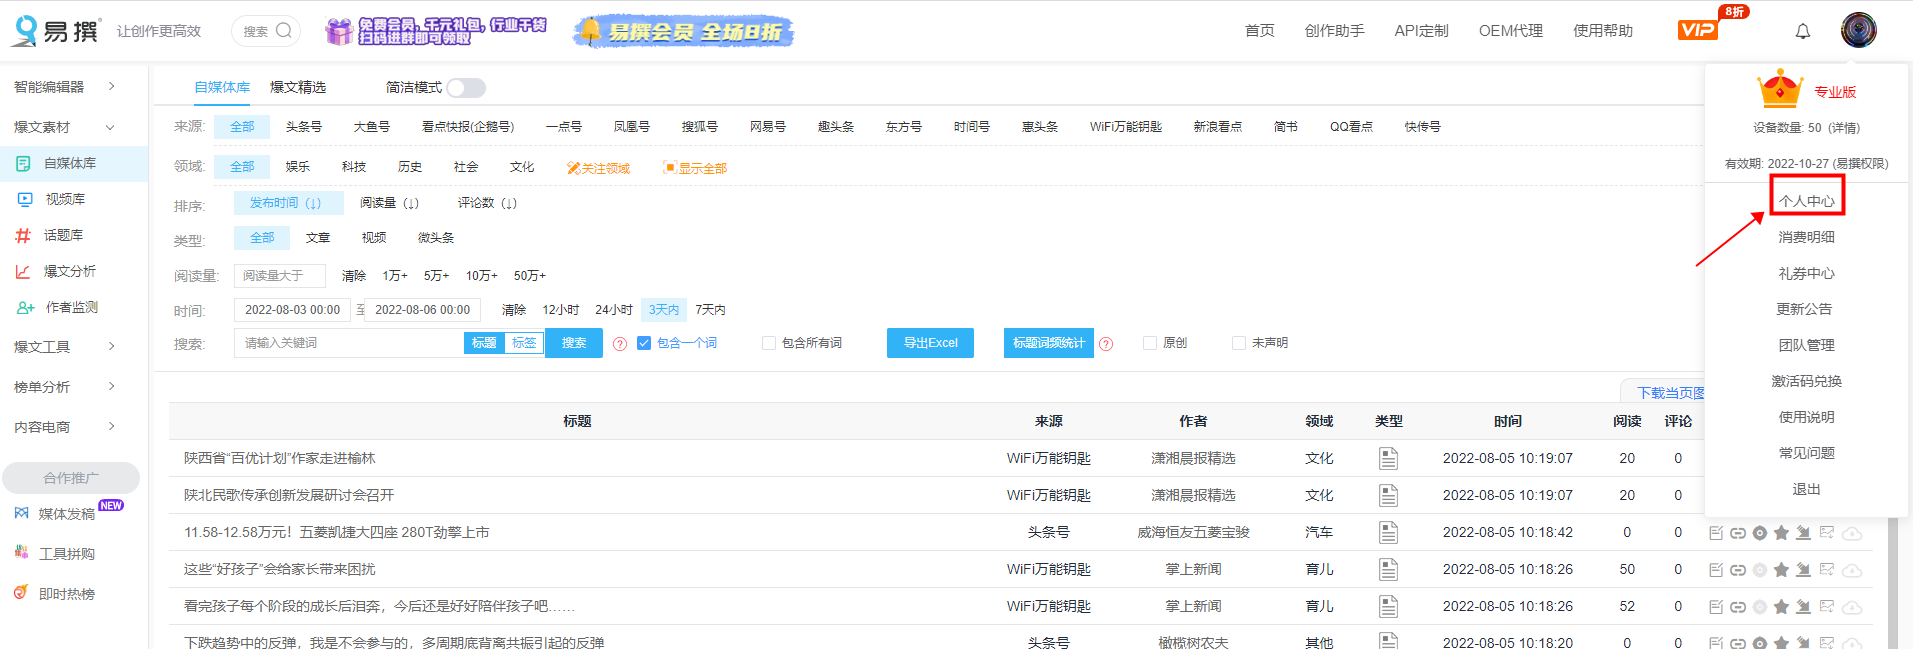Open 作者监测 in the left sidebar
The width and height of the screenshot is (1913, 649).
click(71, 307)
